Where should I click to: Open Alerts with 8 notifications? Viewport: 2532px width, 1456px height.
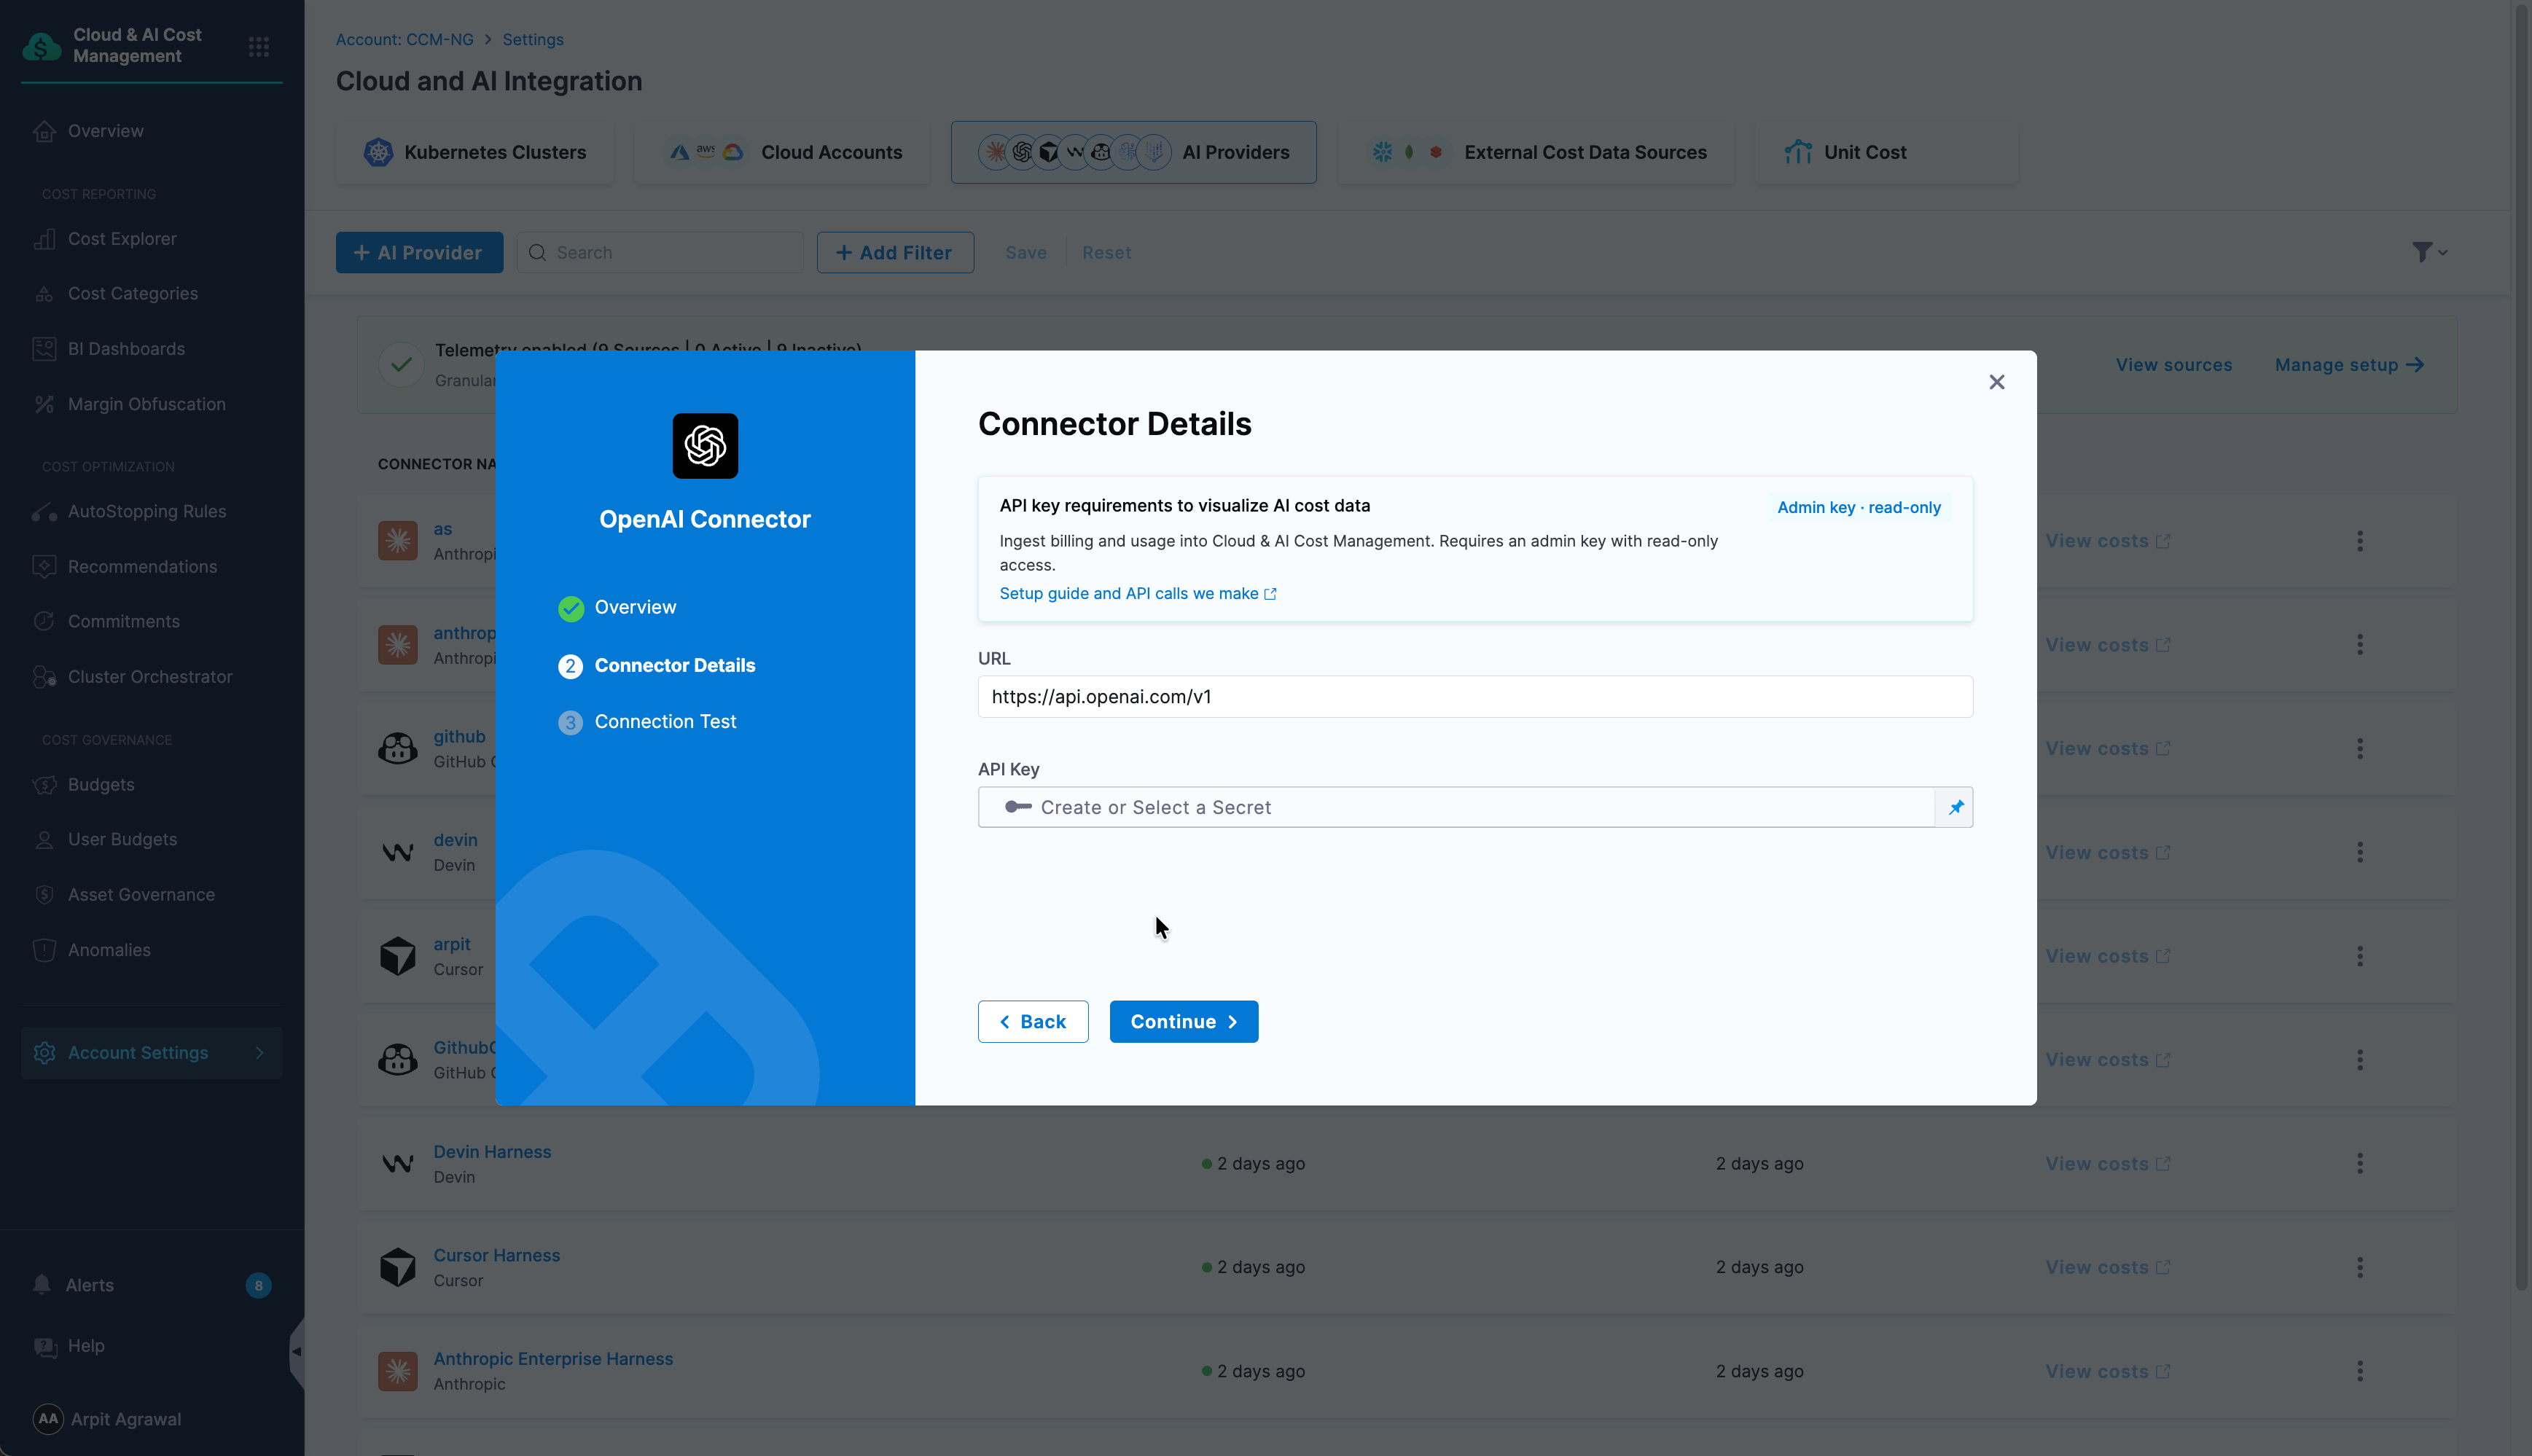point(151,1285)
